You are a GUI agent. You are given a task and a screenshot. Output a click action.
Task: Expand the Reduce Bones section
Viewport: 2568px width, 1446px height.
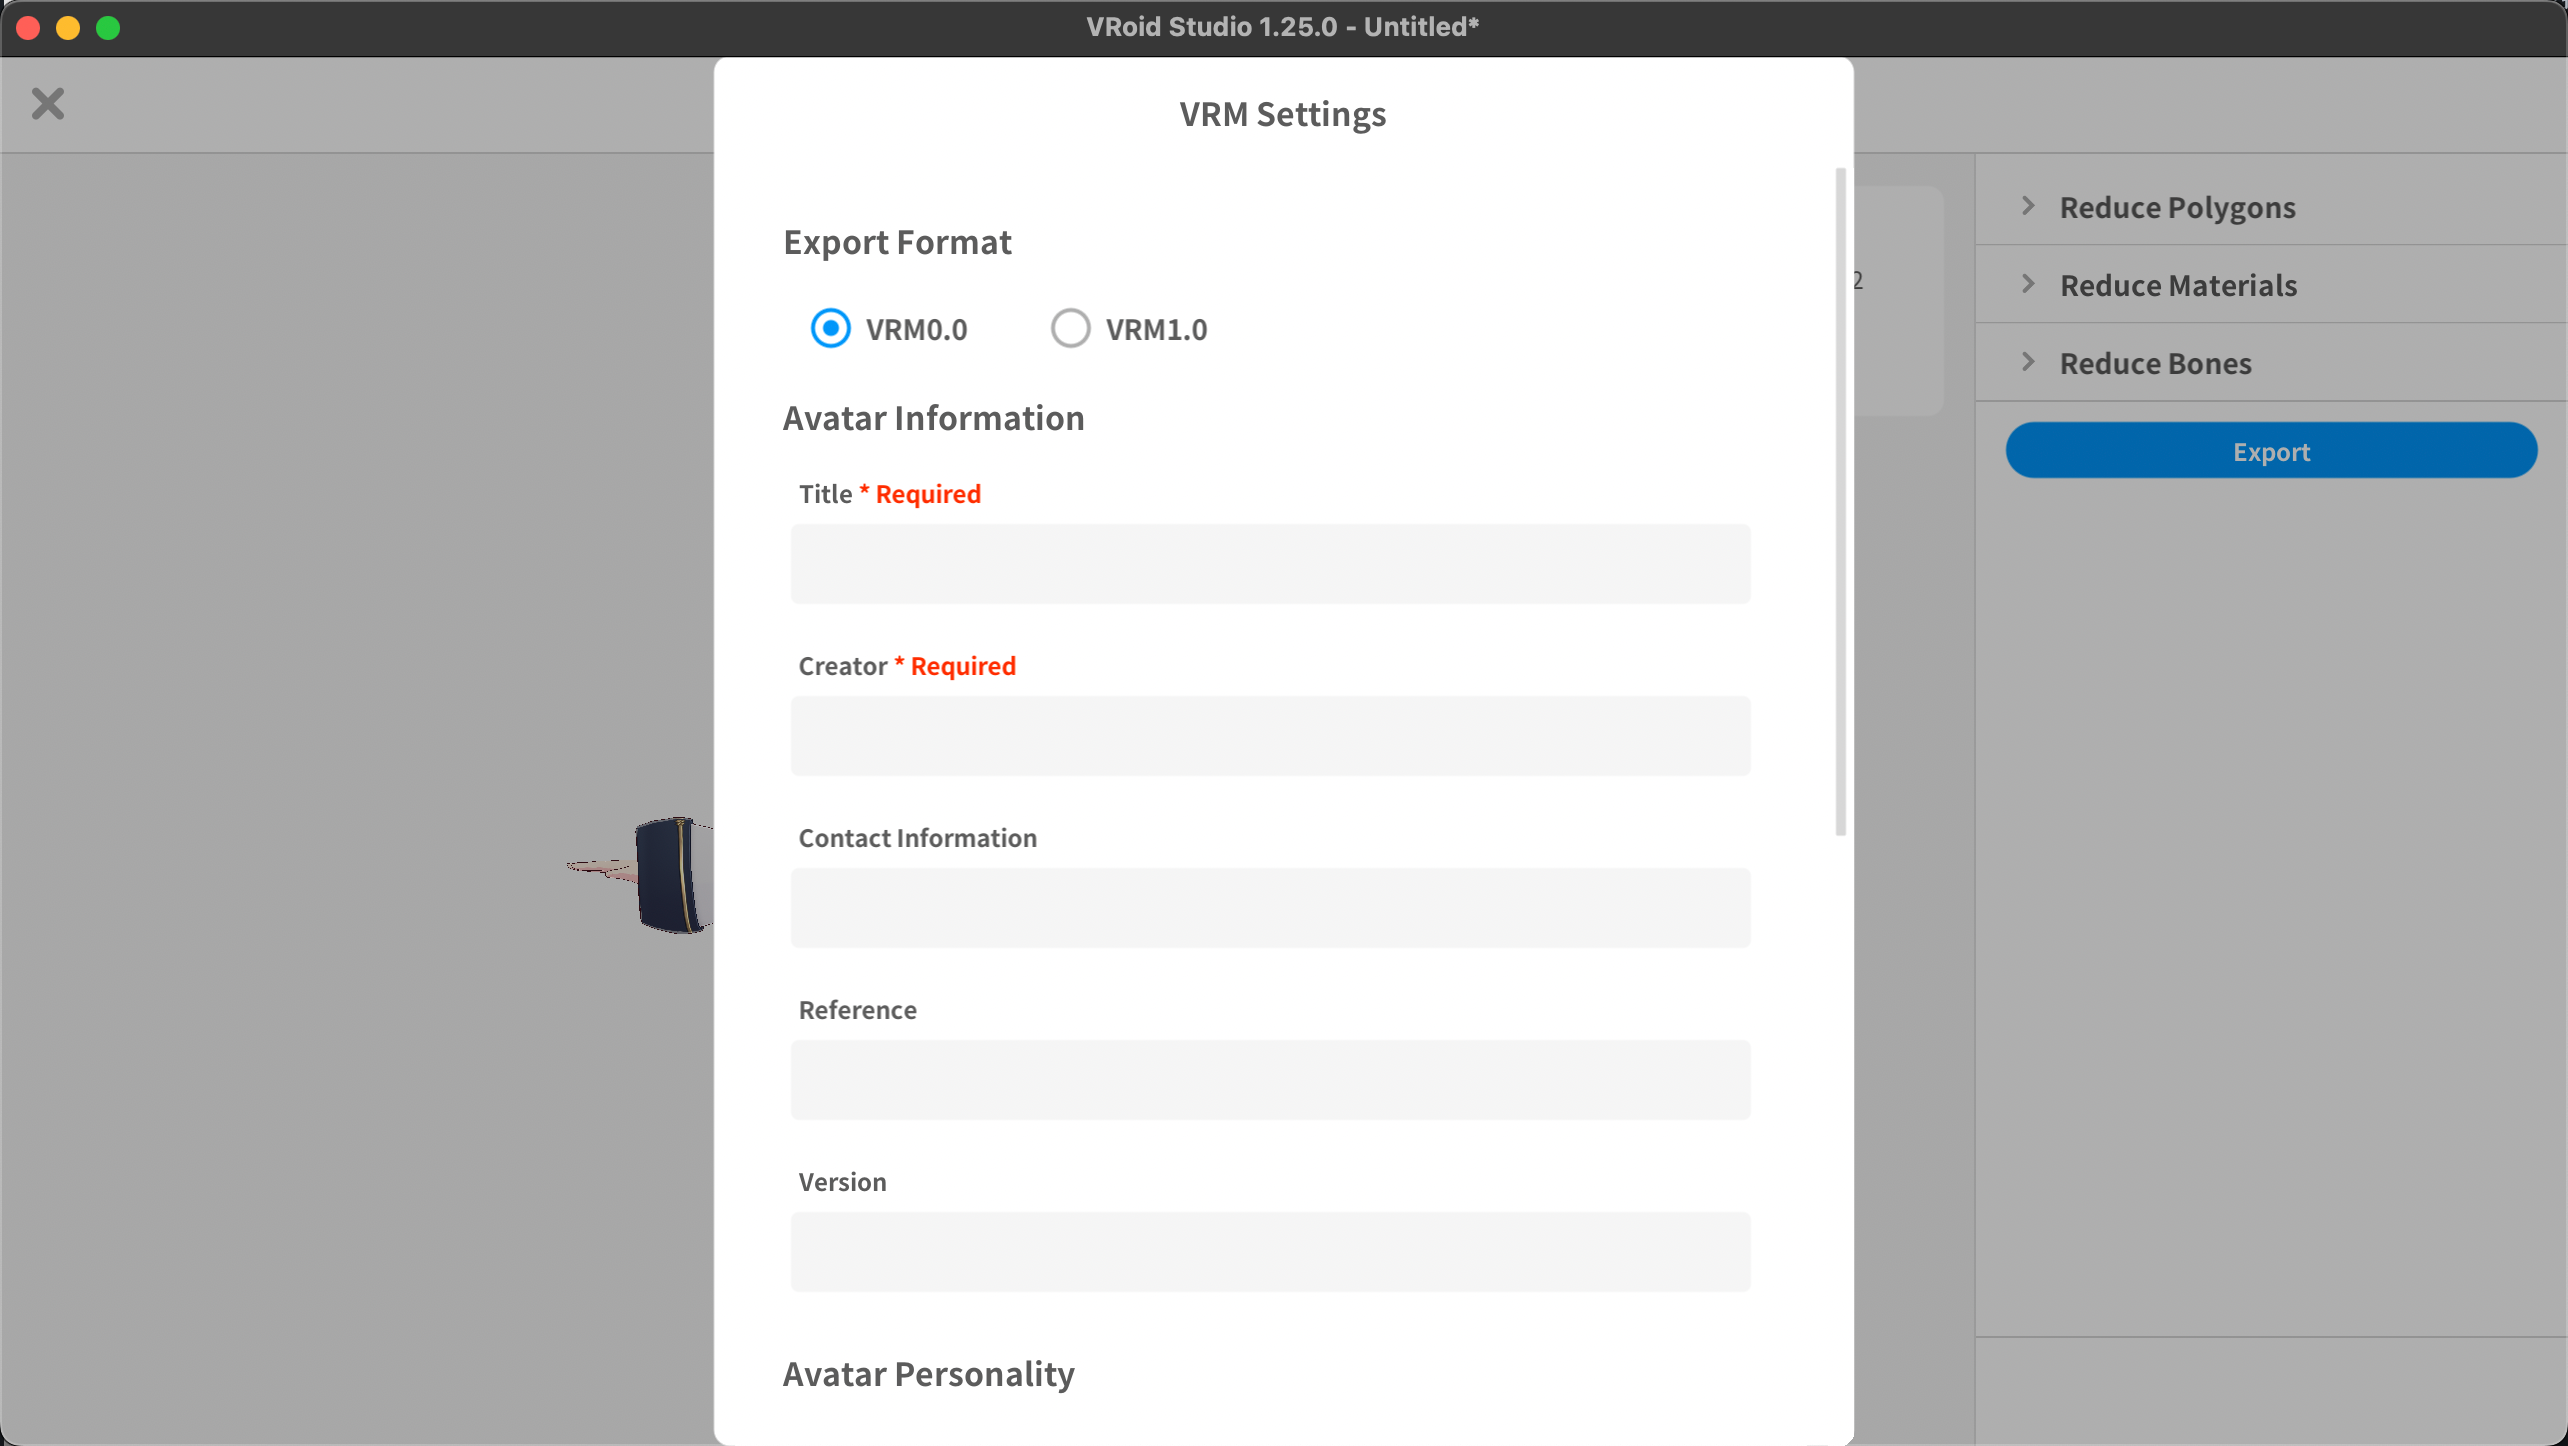(2155, 363)
